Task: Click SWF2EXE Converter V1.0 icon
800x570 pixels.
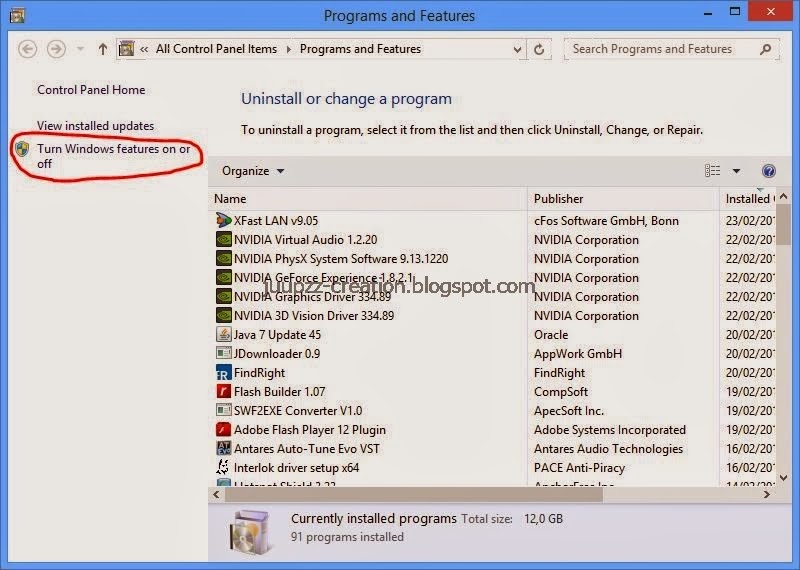Action: pyautogui.click(x=223, y=410)
